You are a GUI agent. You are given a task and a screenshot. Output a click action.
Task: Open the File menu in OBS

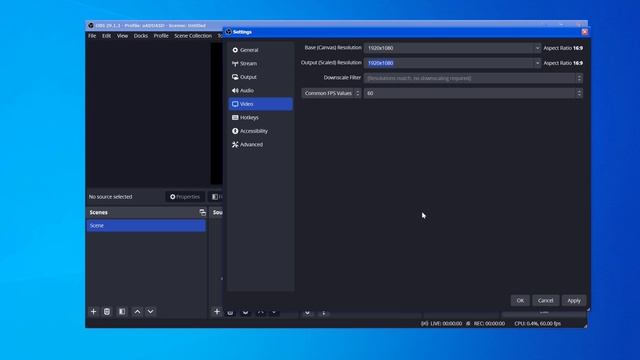click(92, 36)
